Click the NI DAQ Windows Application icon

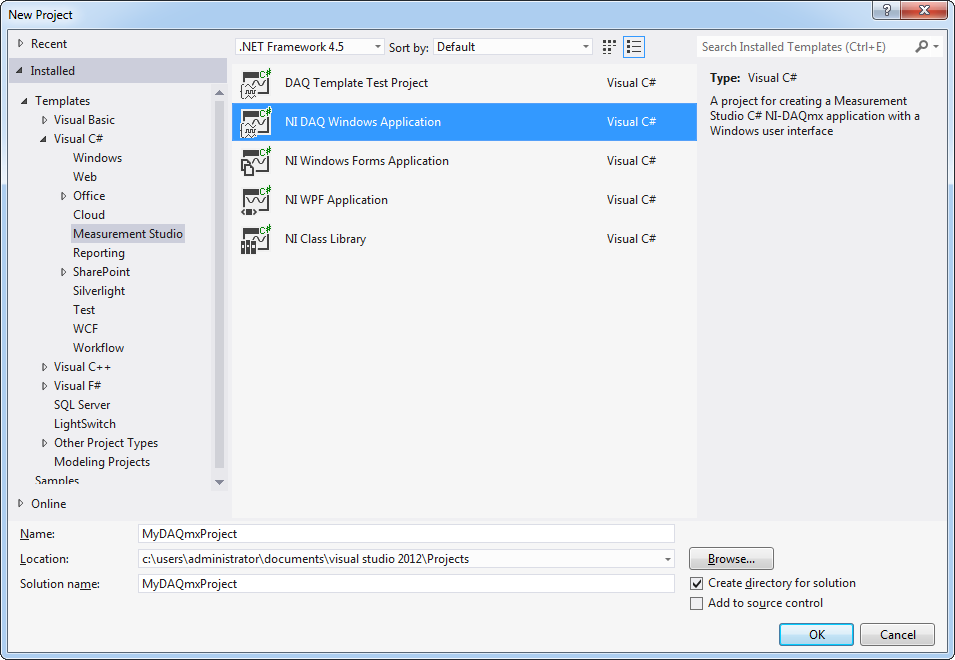tap(257, 122)
